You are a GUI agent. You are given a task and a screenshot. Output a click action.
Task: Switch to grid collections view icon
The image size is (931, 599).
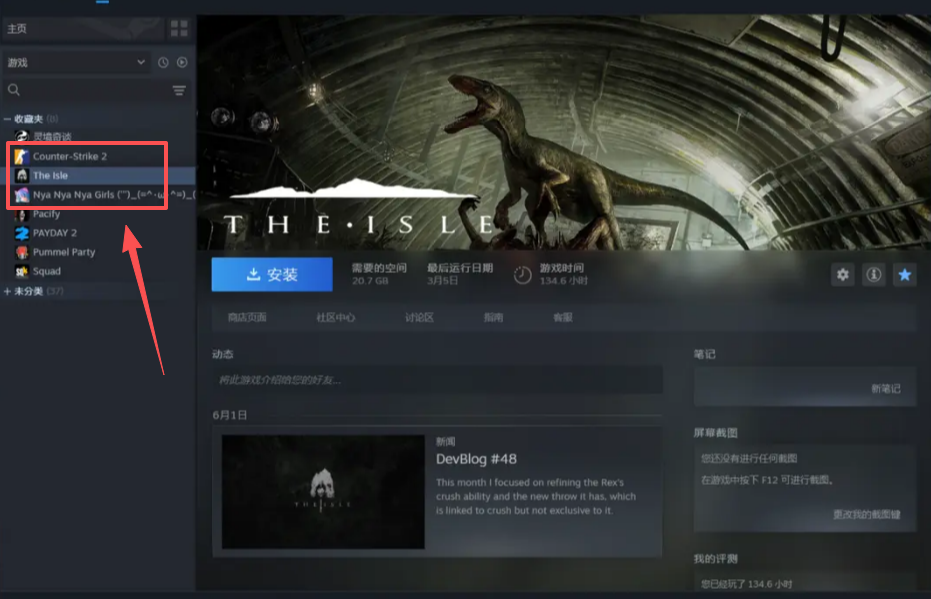(x=179, y=28)
